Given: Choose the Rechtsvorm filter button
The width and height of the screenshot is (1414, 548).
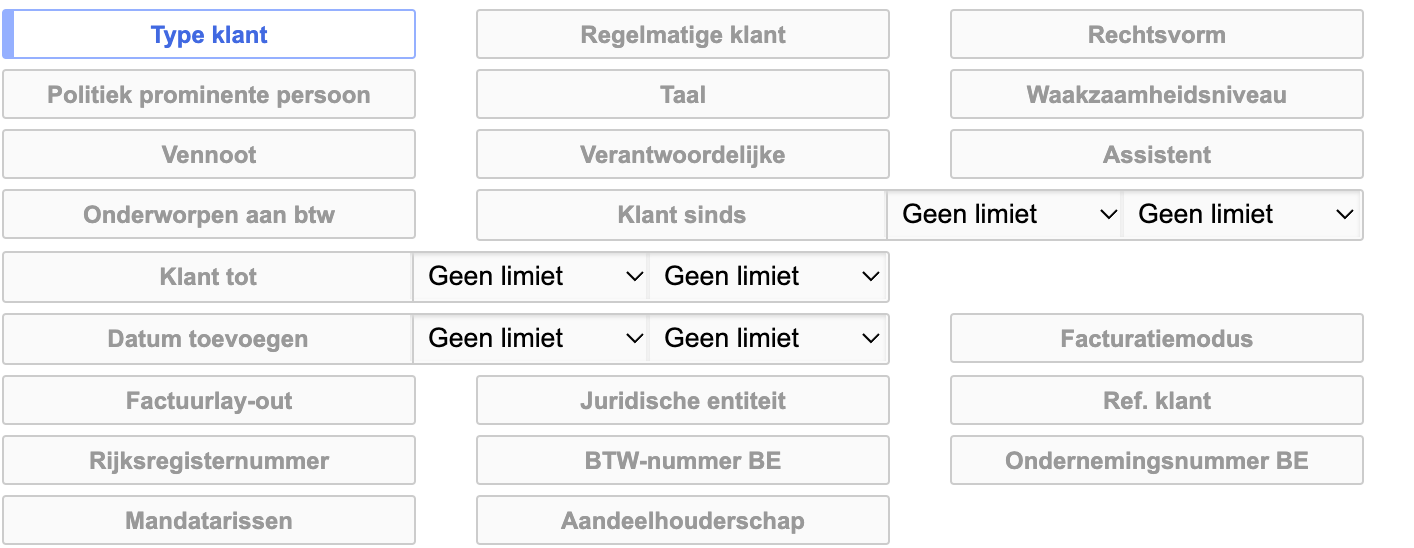Looking at the screenshot, I should (1156, 35).
